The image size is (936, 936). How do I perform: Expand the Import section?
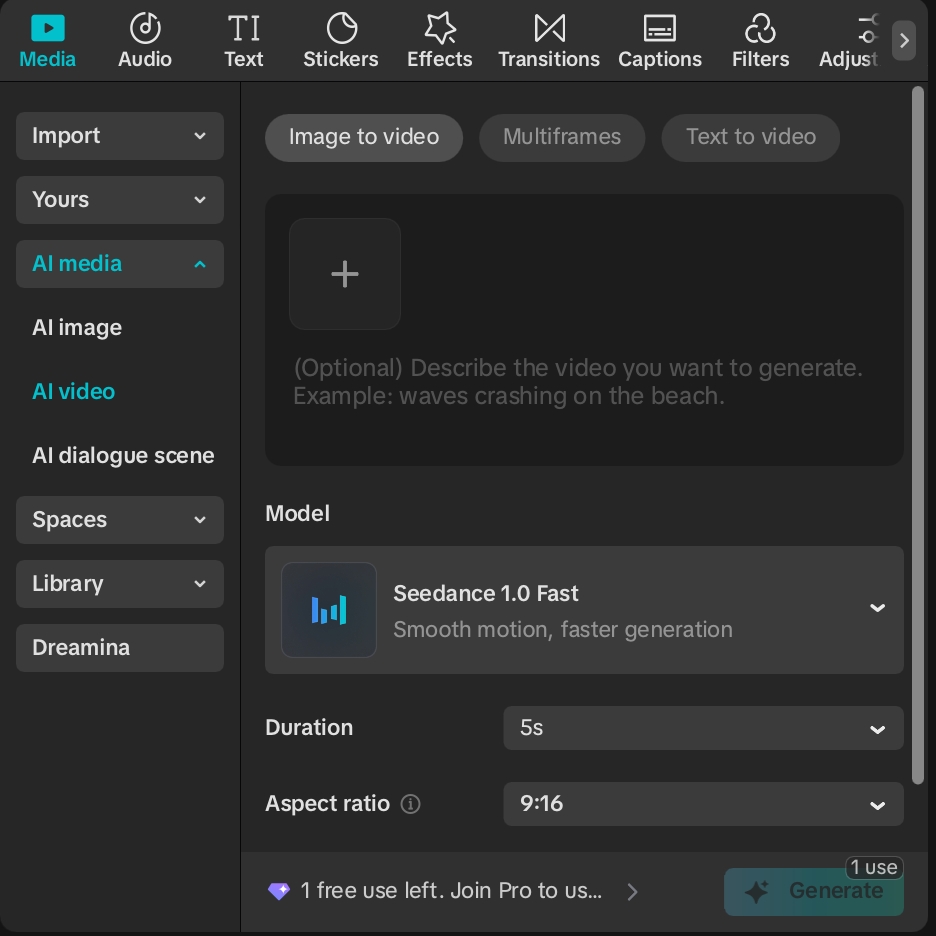click(120, 136)
